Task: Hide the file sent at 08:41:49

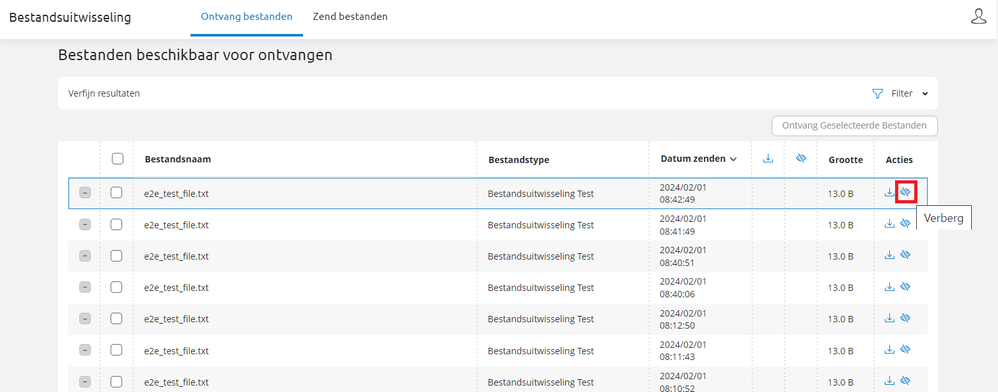Action: 906,223
